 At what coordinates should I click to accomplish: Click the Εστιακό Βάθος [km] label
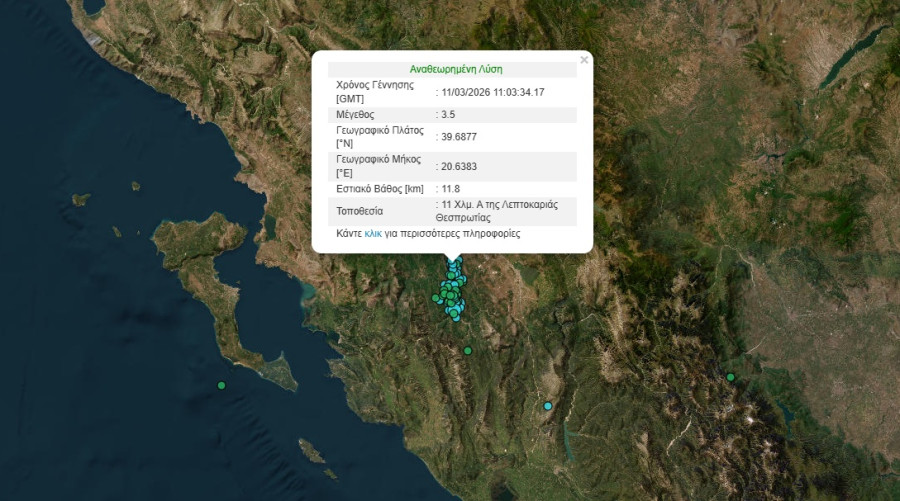tap(381, 188)
